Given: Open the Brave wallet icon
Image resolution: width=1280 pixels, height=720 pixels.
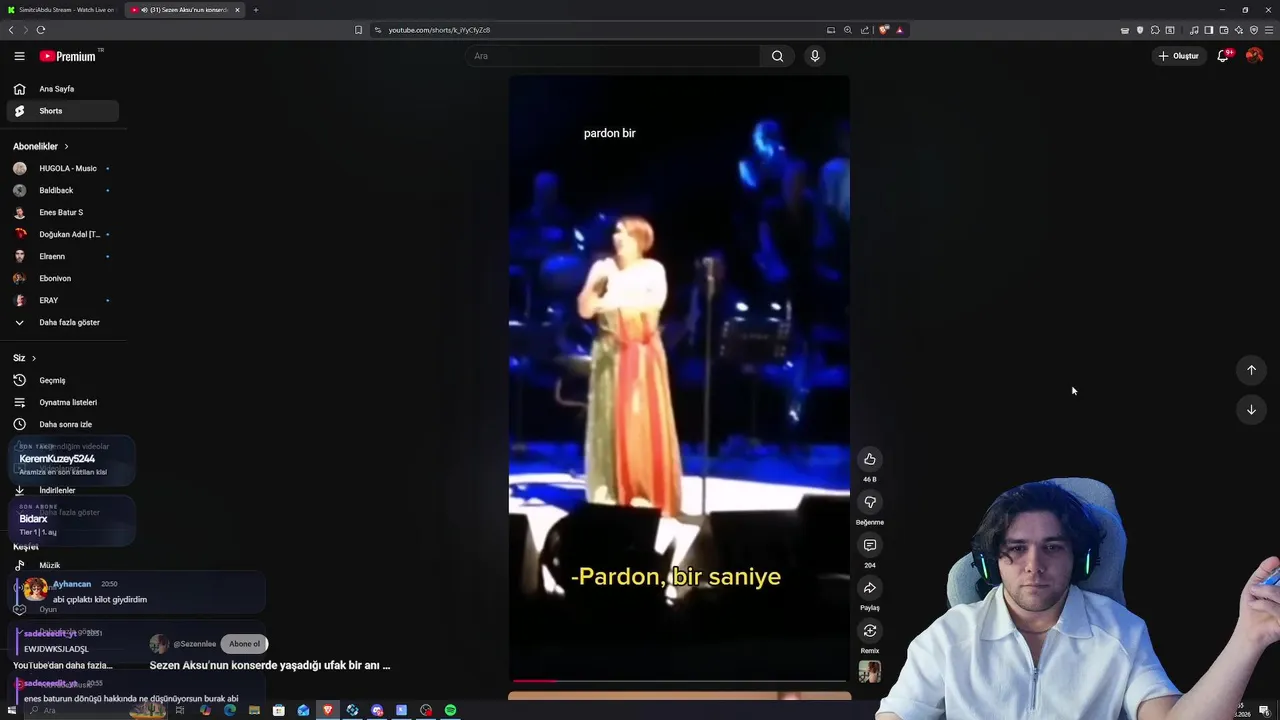Looking at the screenshot, I should pyautogui.click(x=1223, y=30).
